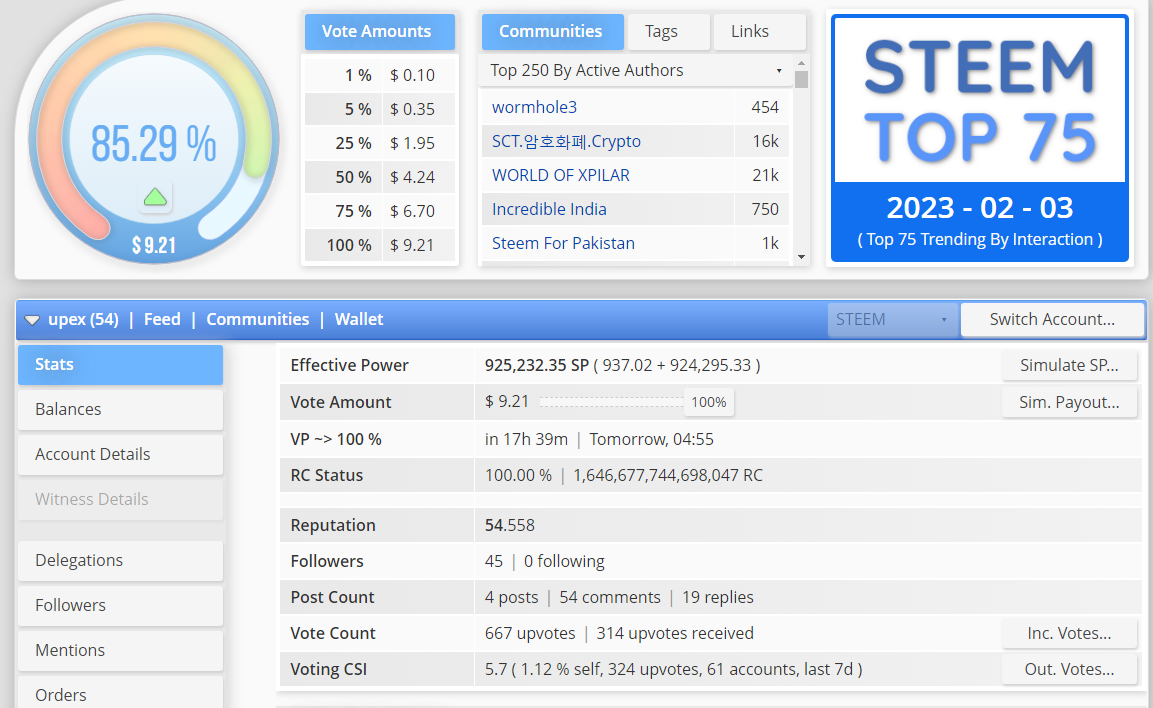
Task: Click the 1,646,677,744,698,047 RC value
Action: coord(668,476)
